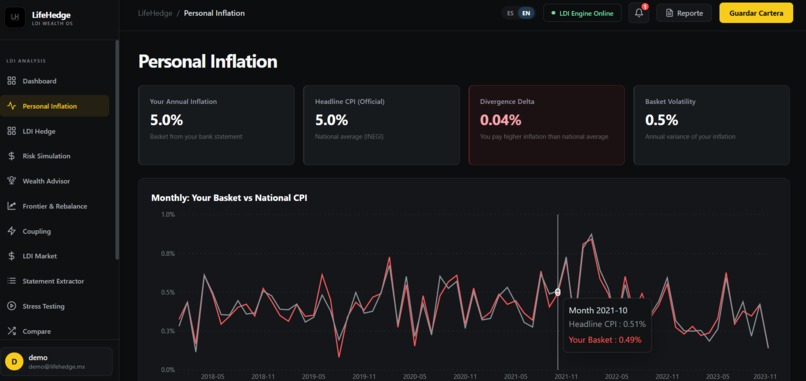Open Risk Simulation from the sidebar
This screenshot has width=806, height=381.
click(x=54, y=156)
